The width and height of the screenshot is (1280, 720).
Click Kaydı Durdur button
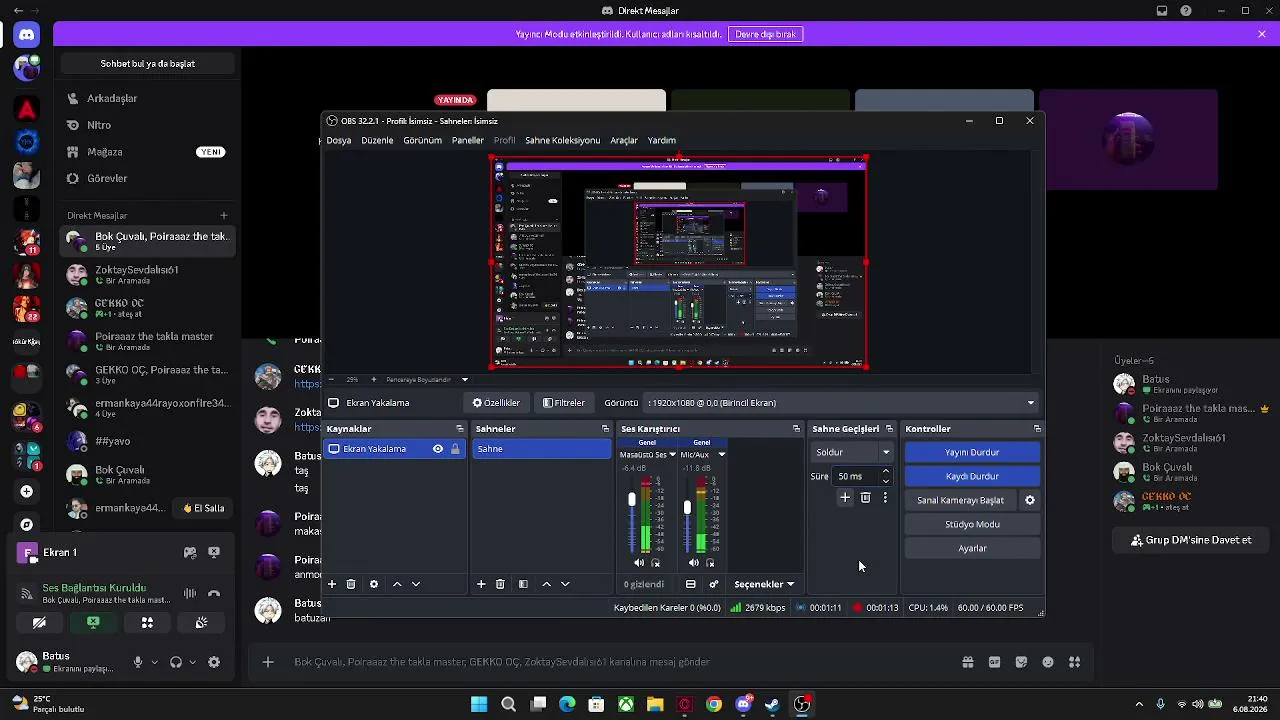(972, 477)
